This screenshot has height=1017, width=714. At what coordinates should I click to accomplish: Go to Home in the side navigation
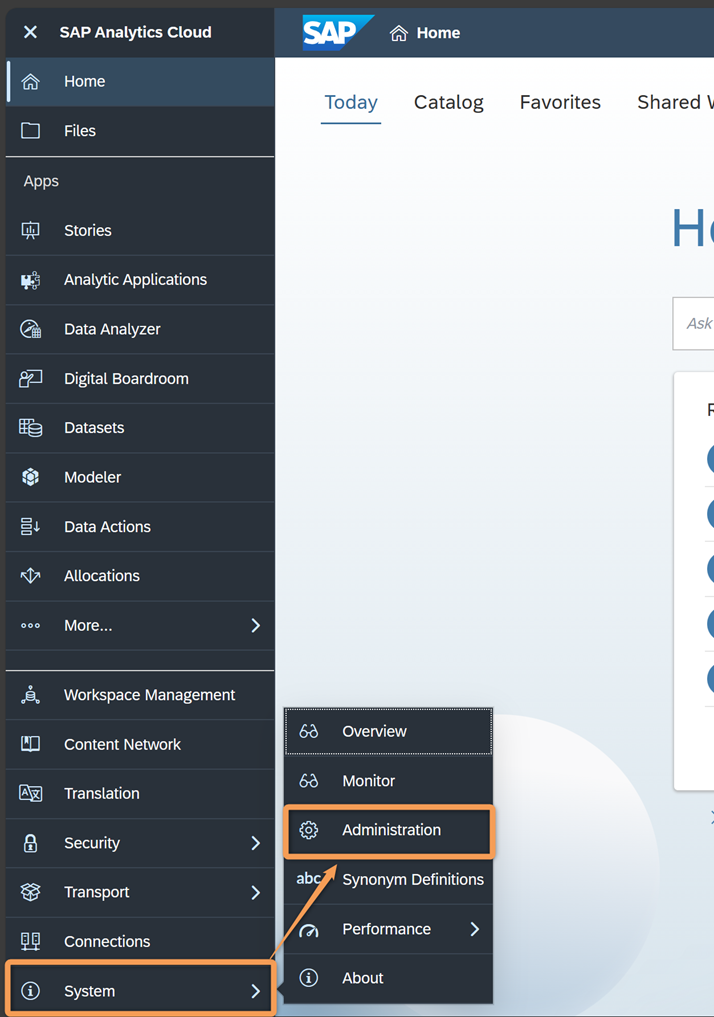pos(140,81)
